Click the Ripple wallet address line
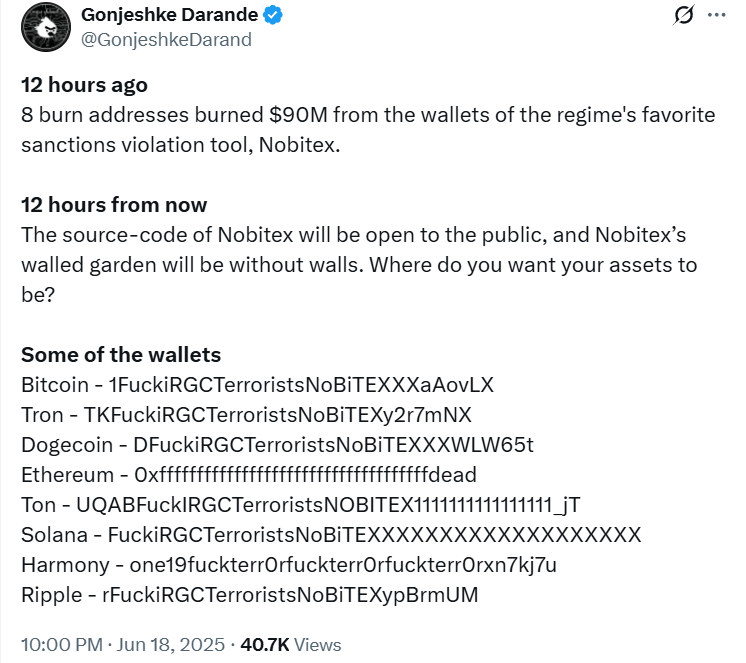 pyautogui.click(x=249, y=595)
